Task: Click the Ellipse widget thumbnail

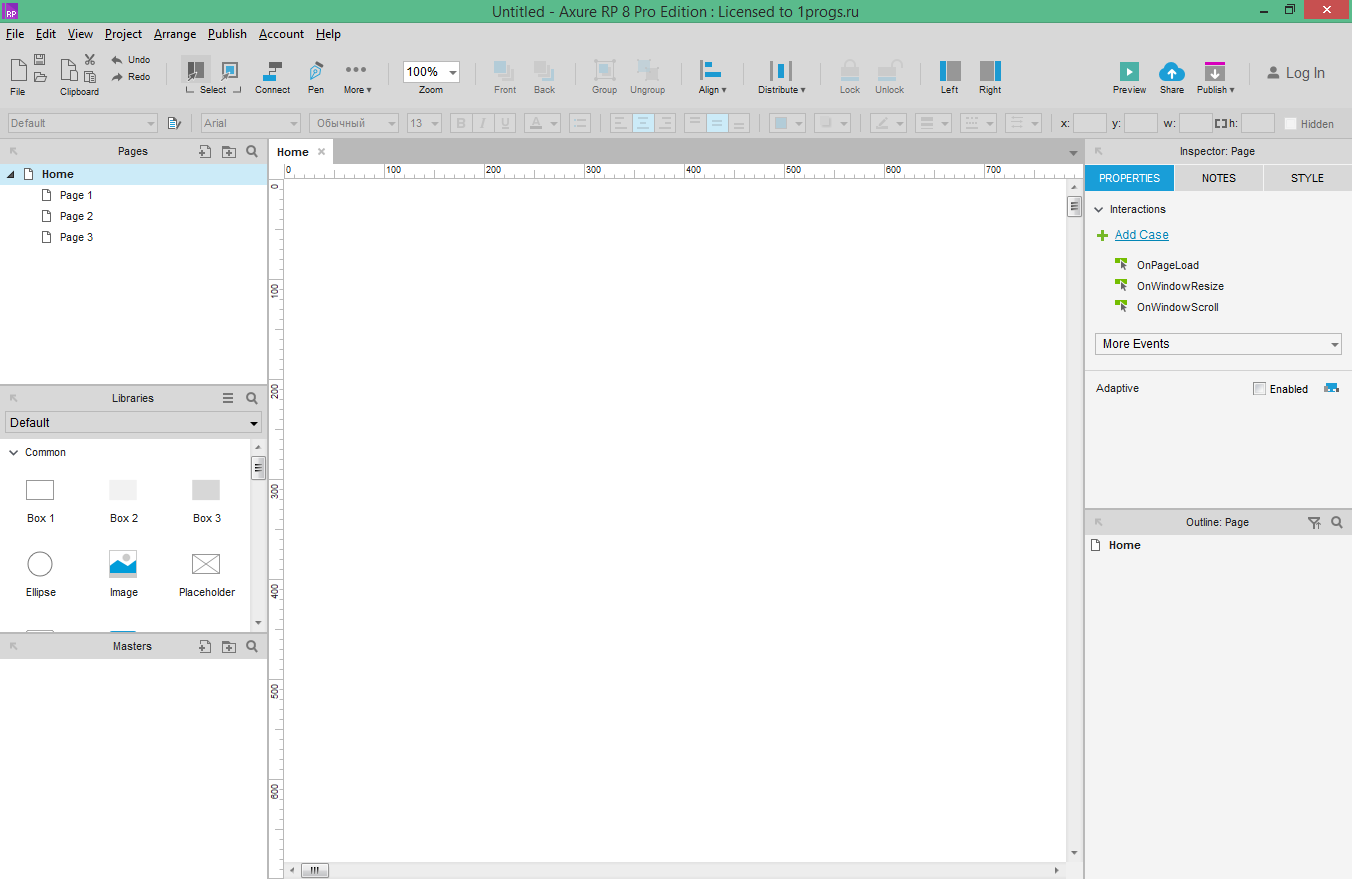Action: click(40, 564)
